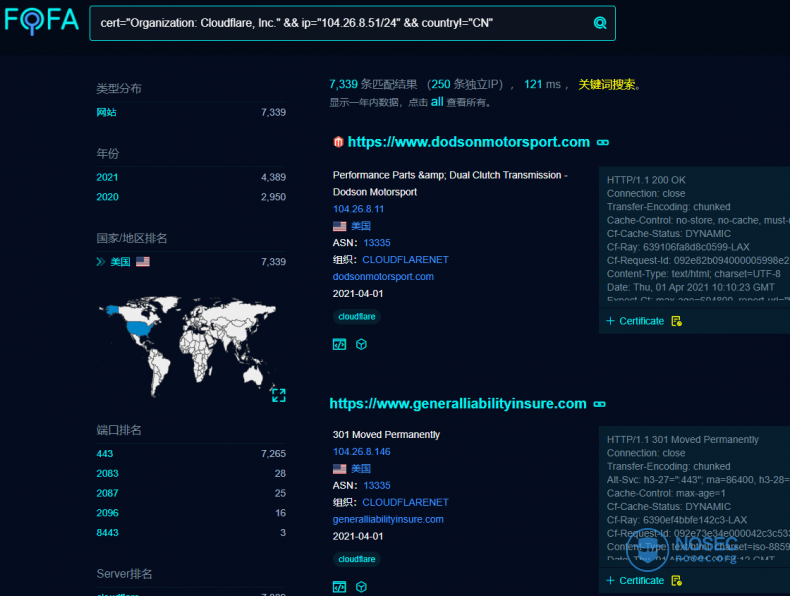The width and height of the screenshot is (790, 596).
Task: Filter results by year 2021
Action: [x=107, y=177]
